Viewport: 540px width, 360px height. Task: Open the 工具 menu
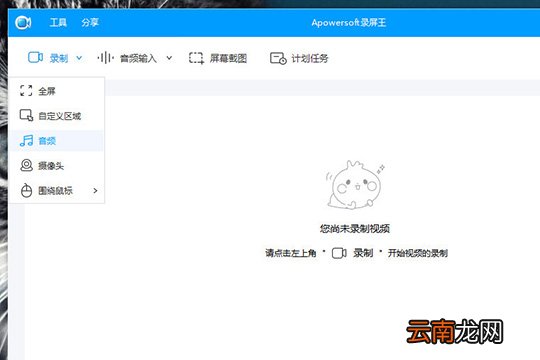click(58, 23)
